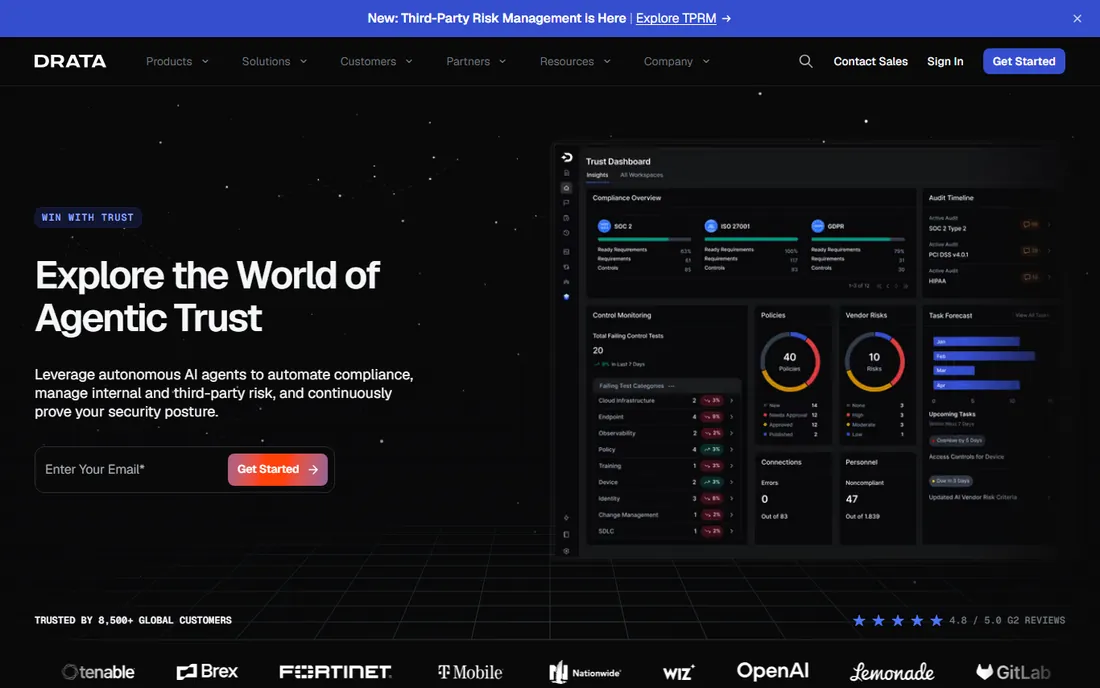
Task: Click the WIN WITH TRUST badge
Action: click(88, 217)
